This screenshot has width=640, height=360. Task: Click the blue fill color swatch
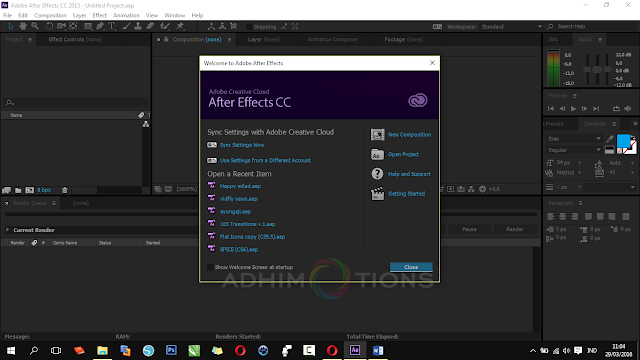click(x=623, y=141)
